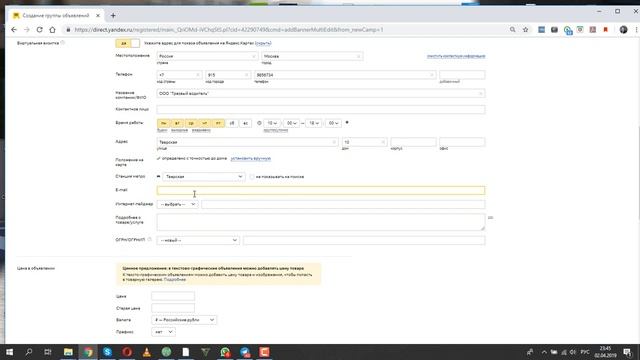
Task: Go to browser home page
Action: 52,30
